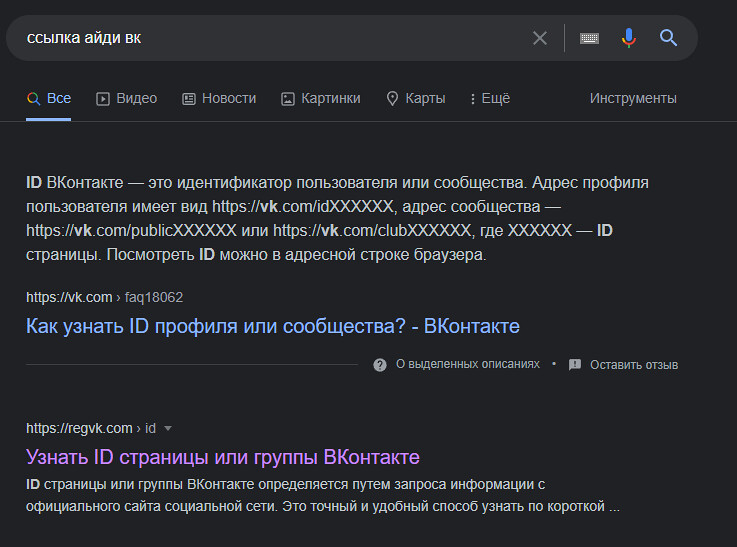Viewport: 737px width, 547px height.
Task: Select the "Все" tab
Action: (x=49, y=98)
